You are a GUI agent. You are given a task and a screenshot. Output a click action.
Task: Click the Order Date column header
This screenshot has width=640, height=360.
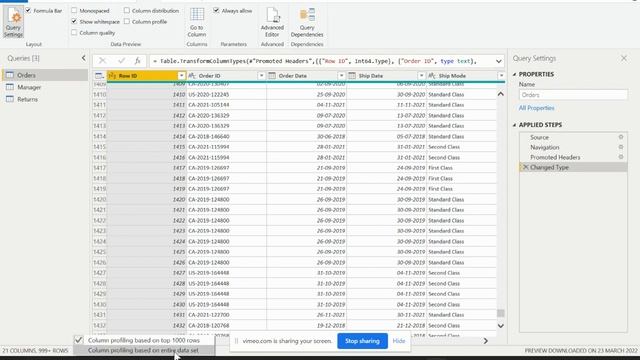[306, 76]
